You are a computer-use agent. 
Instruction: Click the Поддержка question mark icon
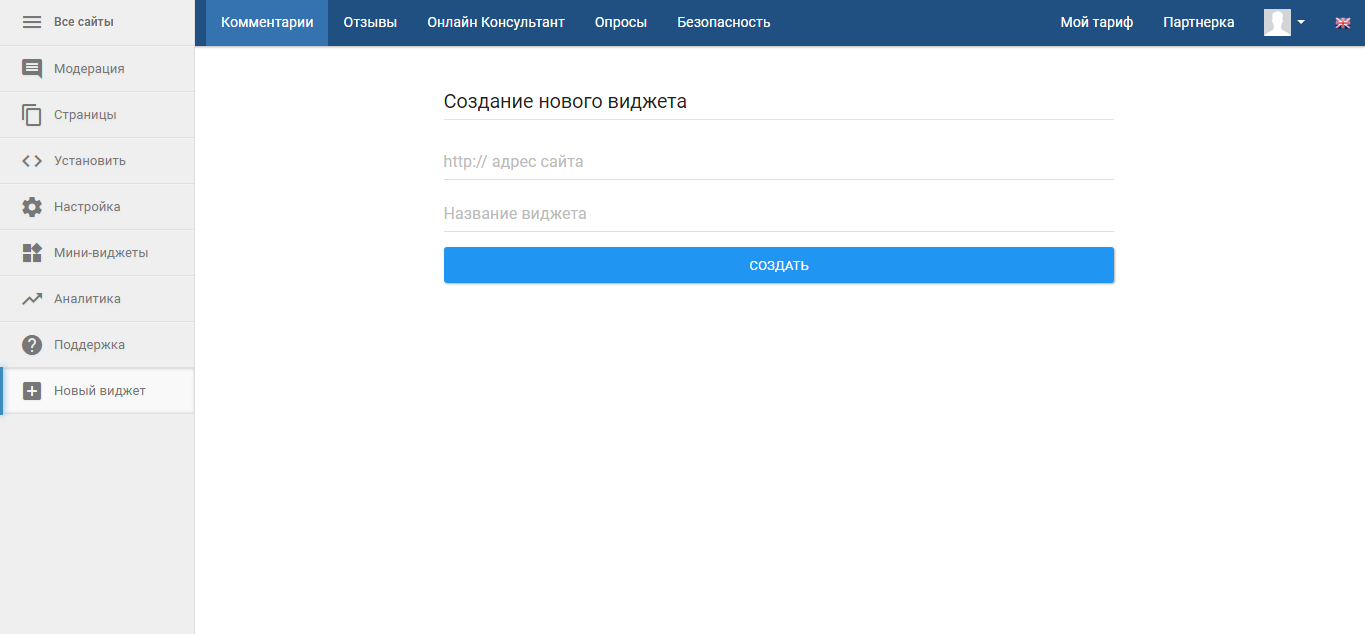coord(31,344)
